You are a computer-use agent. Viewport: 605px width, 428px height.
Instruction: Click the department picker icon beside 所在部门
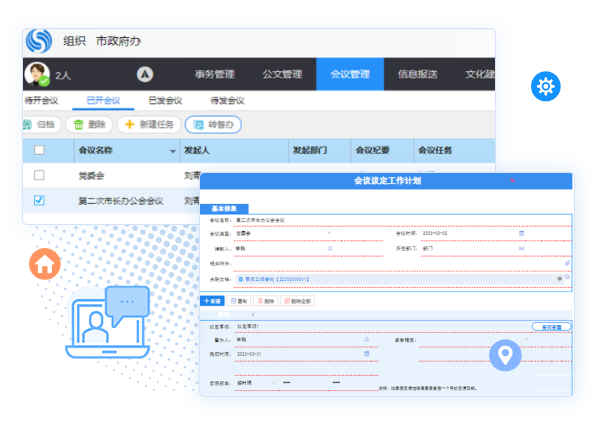pyautogui.click(x=521, y=249)
